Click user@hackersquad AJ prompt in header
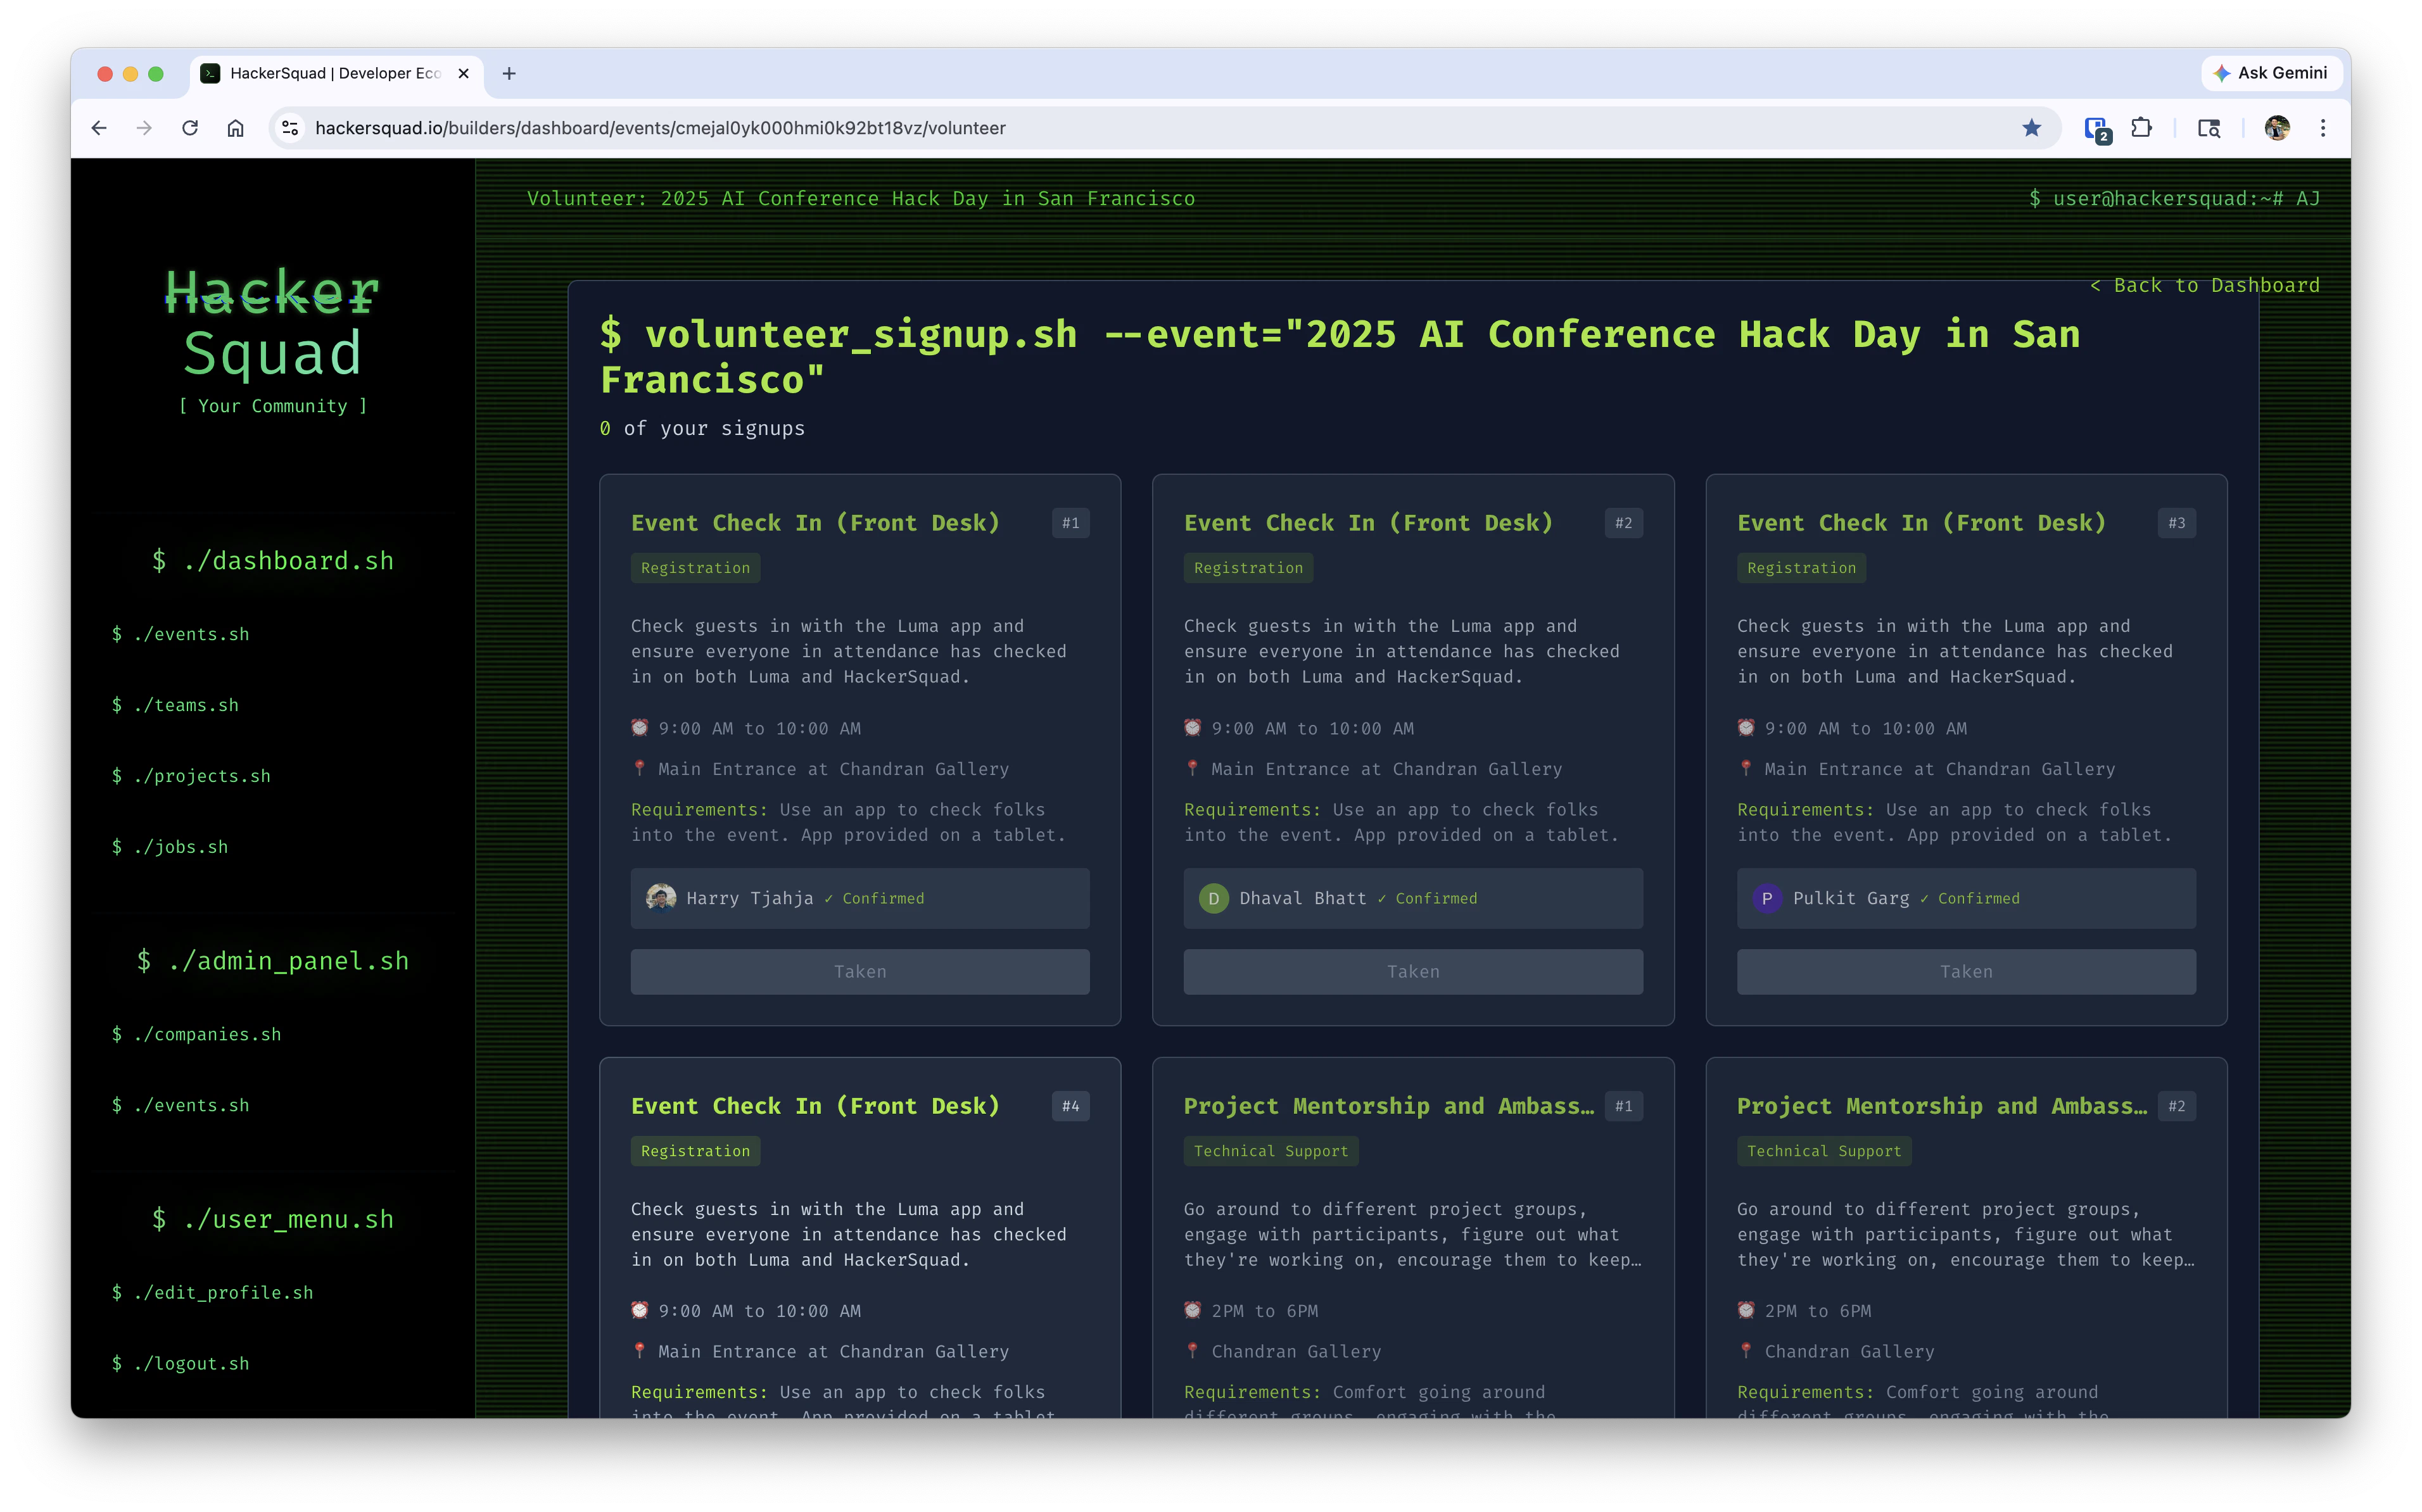Screen dimensions: 2422x1512 click(2174, 198)
